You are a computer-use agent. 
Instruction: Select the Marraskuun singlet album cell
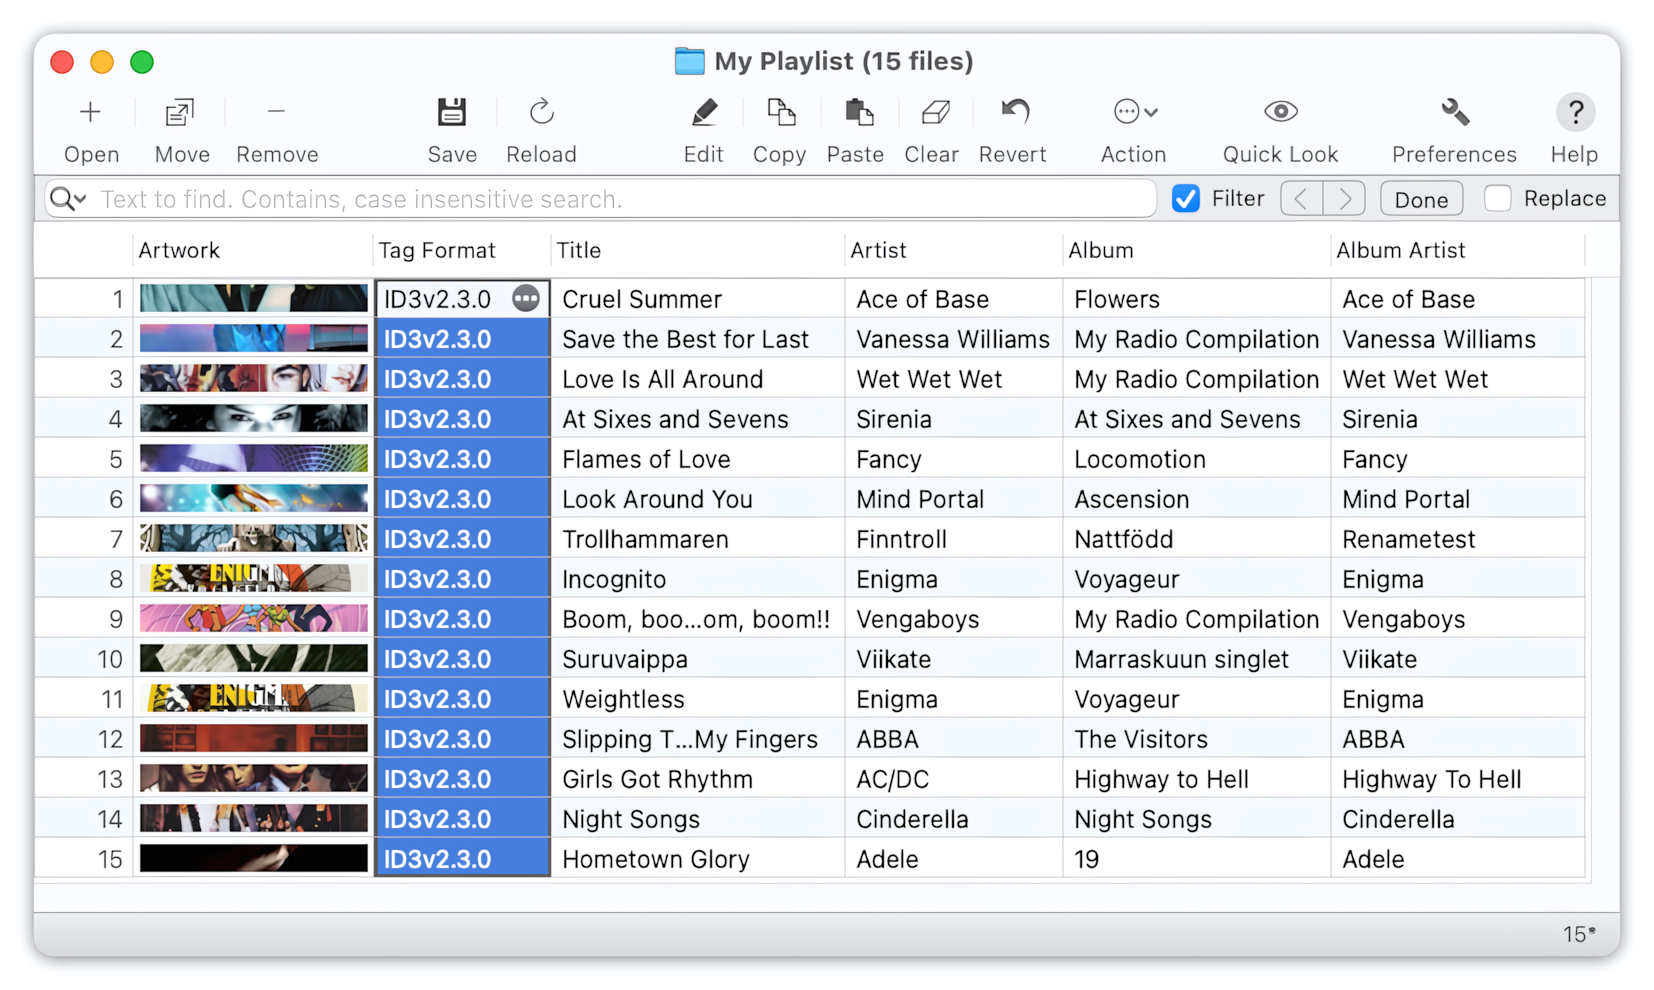click(x=1197, y=659)
